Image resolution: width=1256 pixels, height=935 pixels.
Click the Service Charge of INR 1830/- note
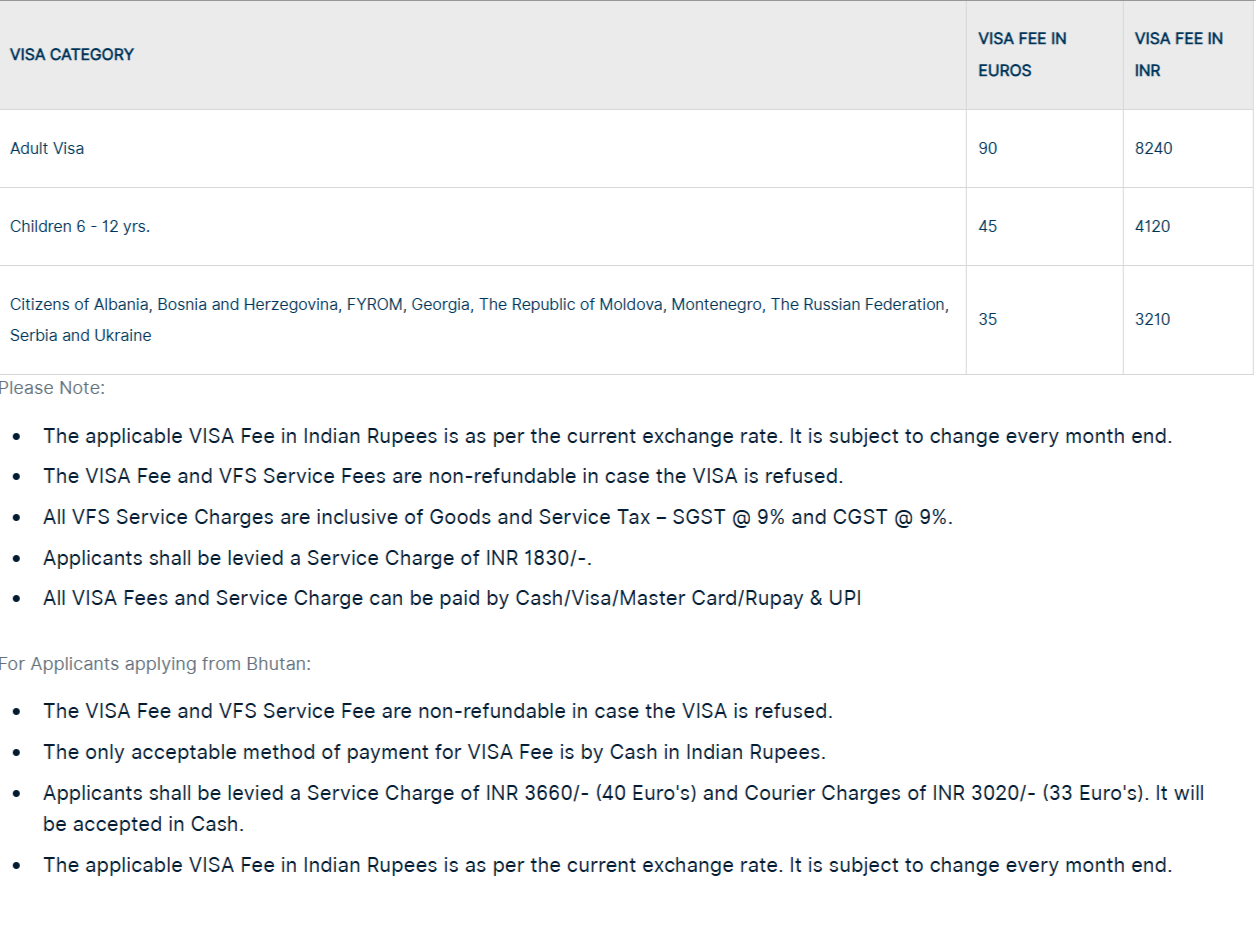[x=318, y=558]
